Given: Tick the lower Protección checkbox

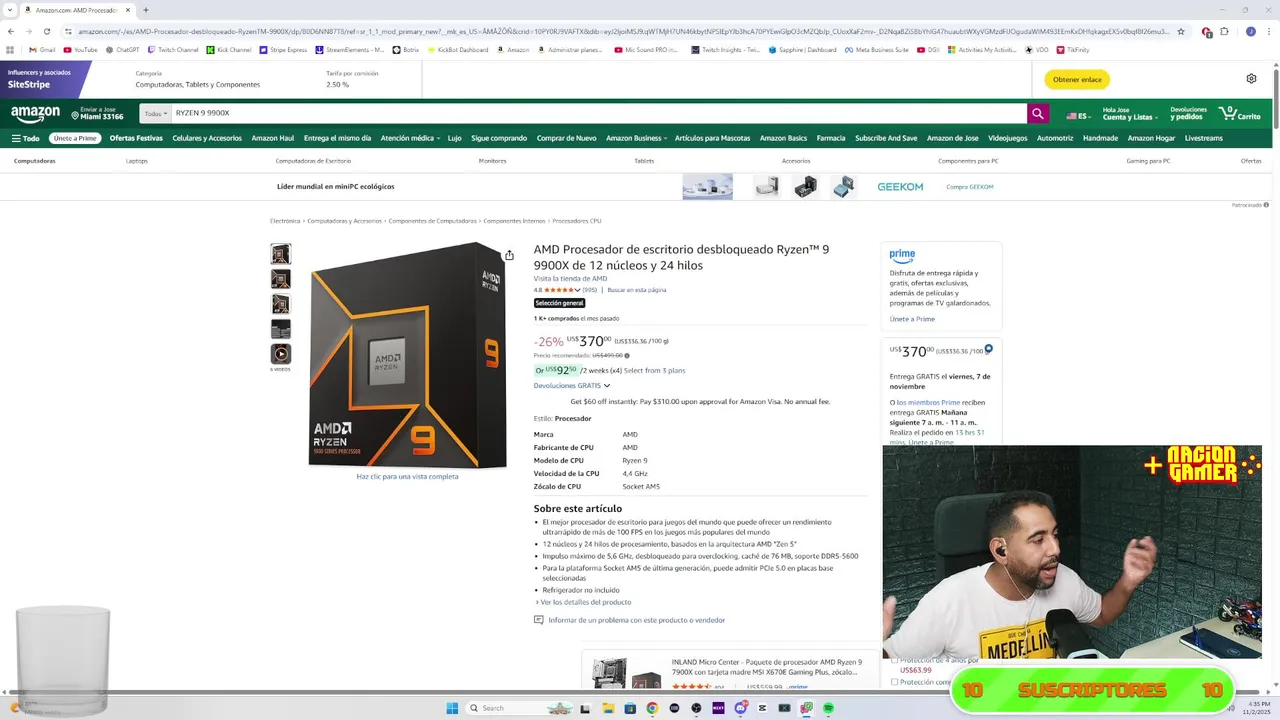Looking at the screenshot, I should pos(895,682).
